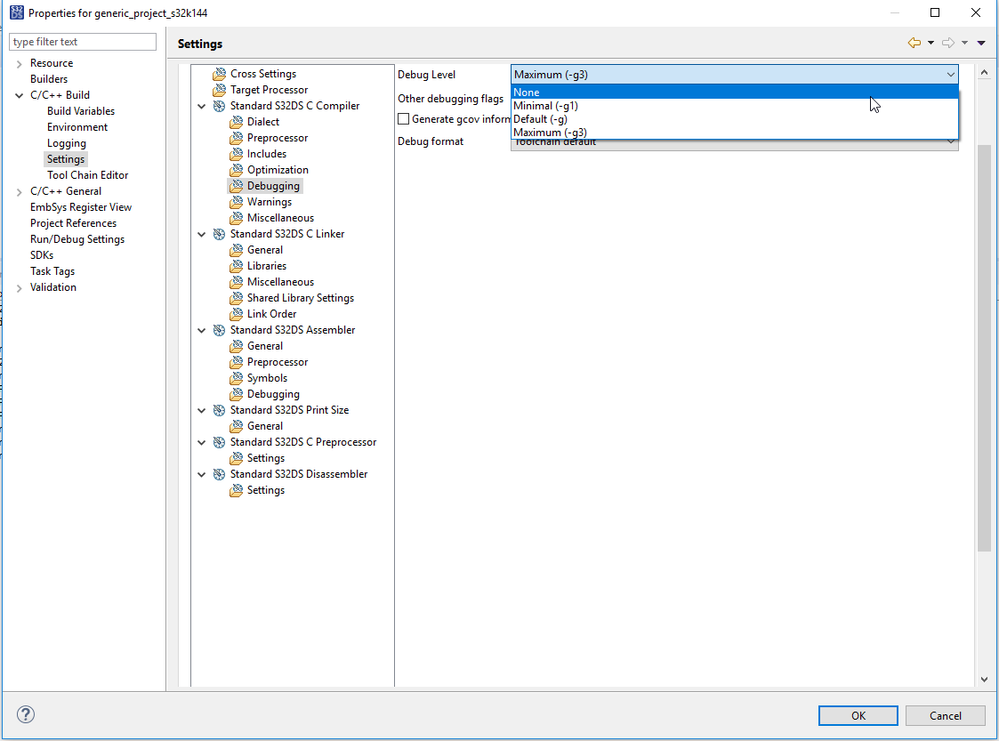Expand the C/C++ General node
Viewport: 999px width, 741px height.
pos(19,192)
